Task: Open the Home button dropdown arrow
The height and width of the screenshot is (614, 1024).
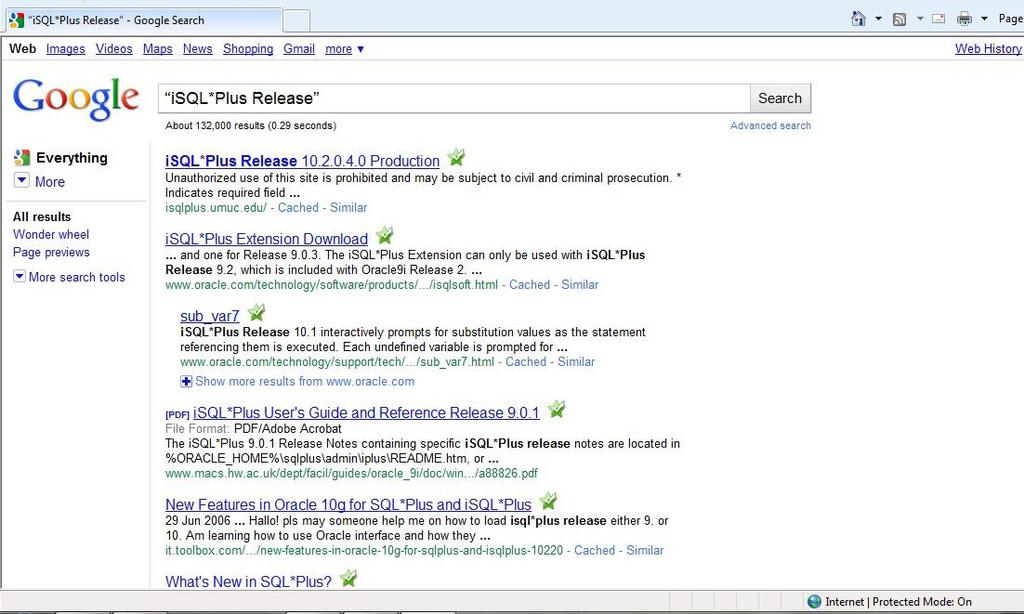Action: (x=878, y=18)
